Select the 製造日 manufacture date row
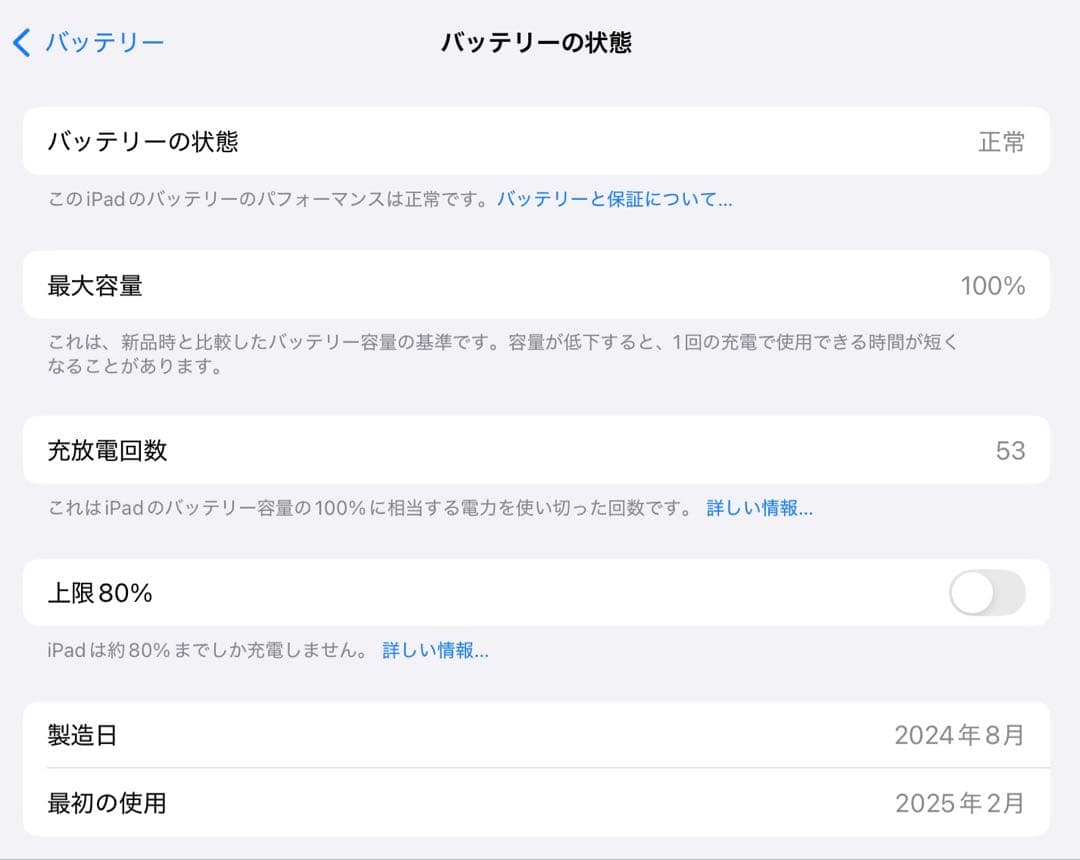1080x860 pixels. pos(540,735)
